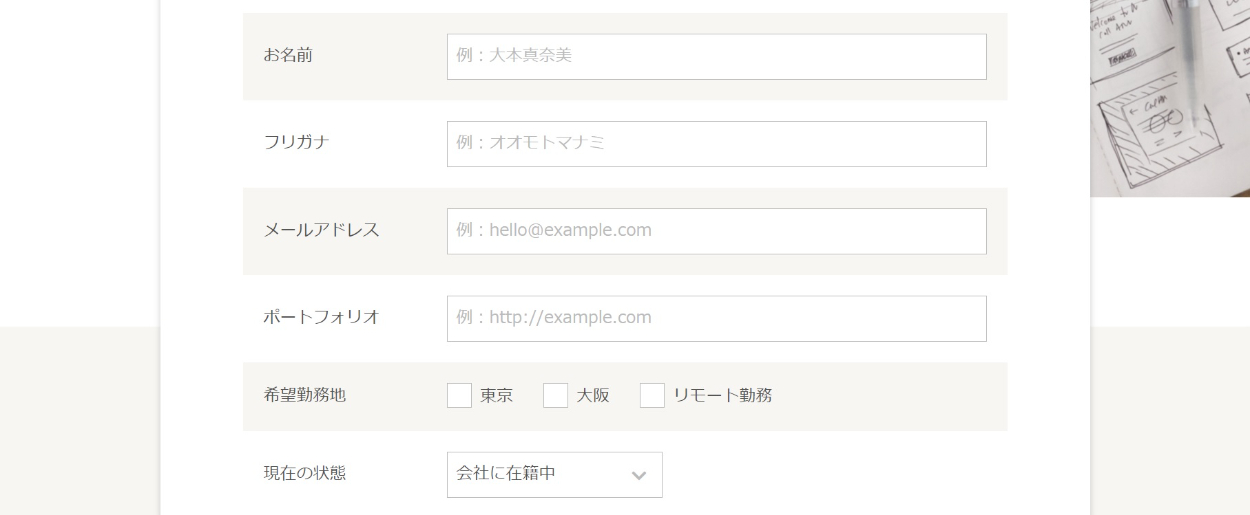Enable the リモート勤務 checkbox

[x=652, y=396]
